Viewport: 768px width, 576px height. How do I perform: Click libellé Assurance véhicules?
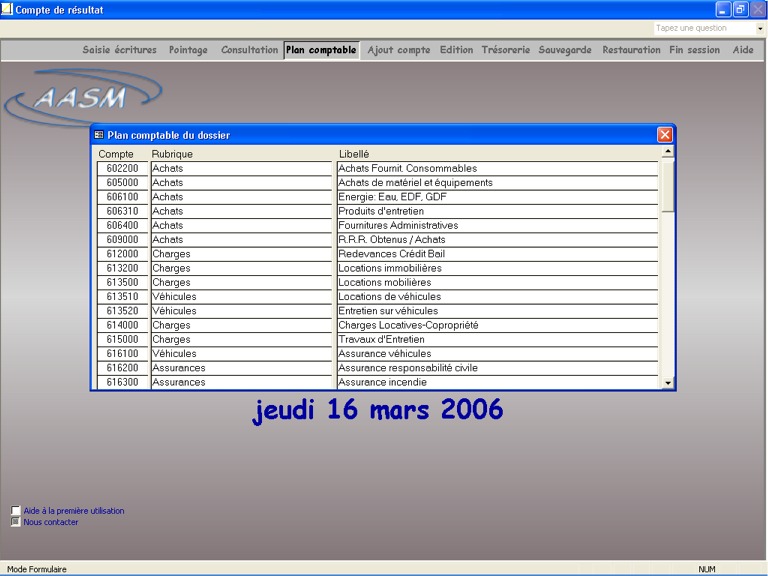pos(498,353)
